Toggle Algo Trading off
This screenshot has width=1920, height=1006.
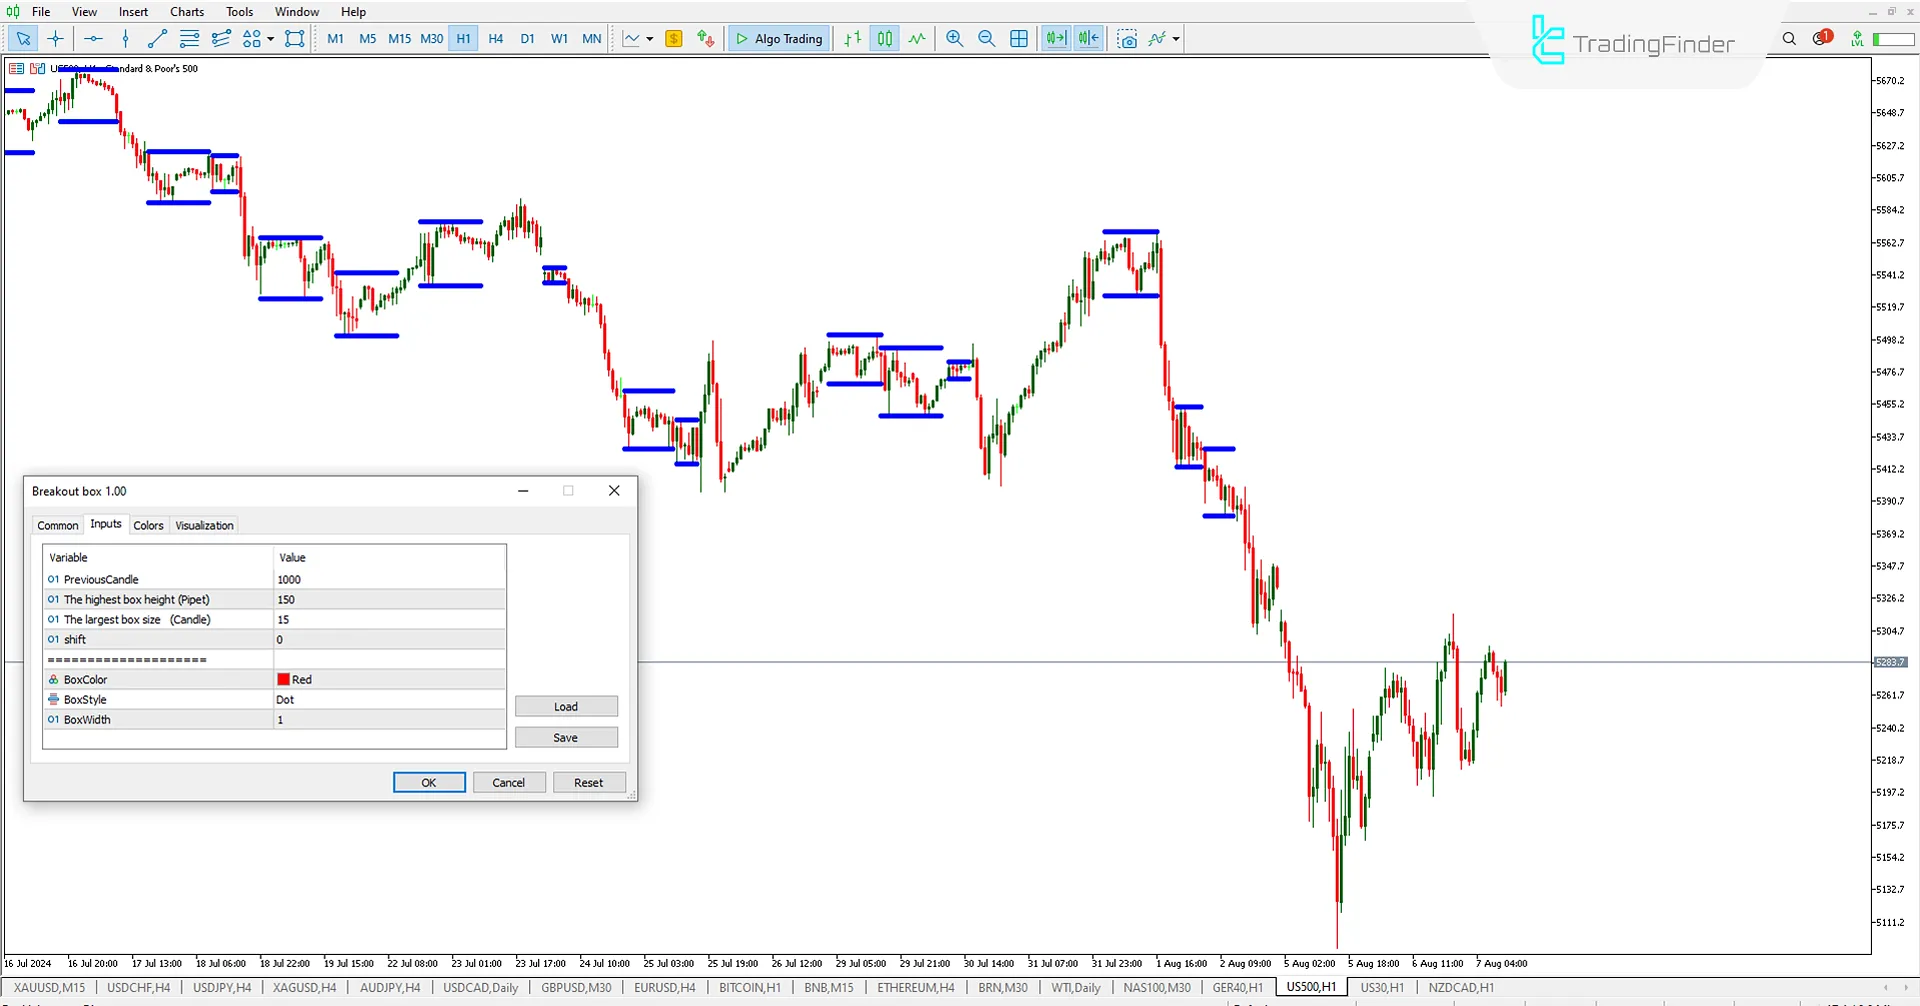(778, 39)
